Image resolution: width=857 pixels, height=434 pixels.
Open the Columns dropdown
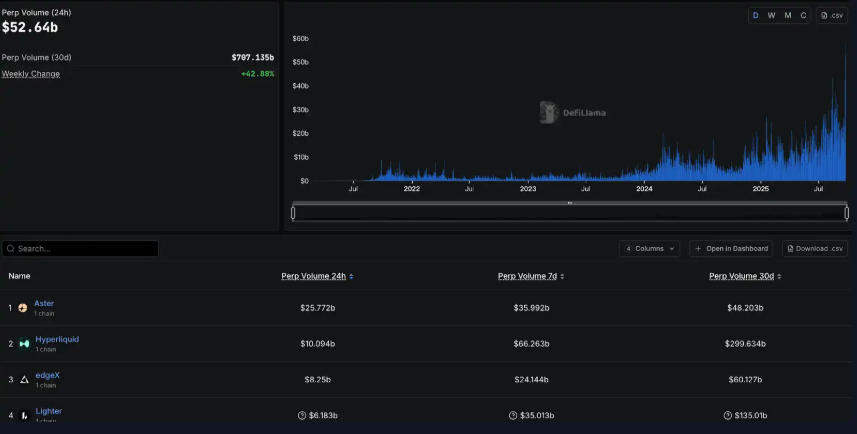click(x=650, y=248)
